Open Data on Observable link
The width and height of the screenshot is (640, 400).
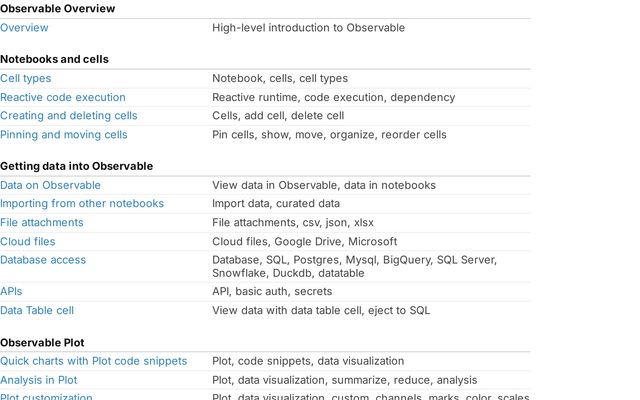click(50, 185)
